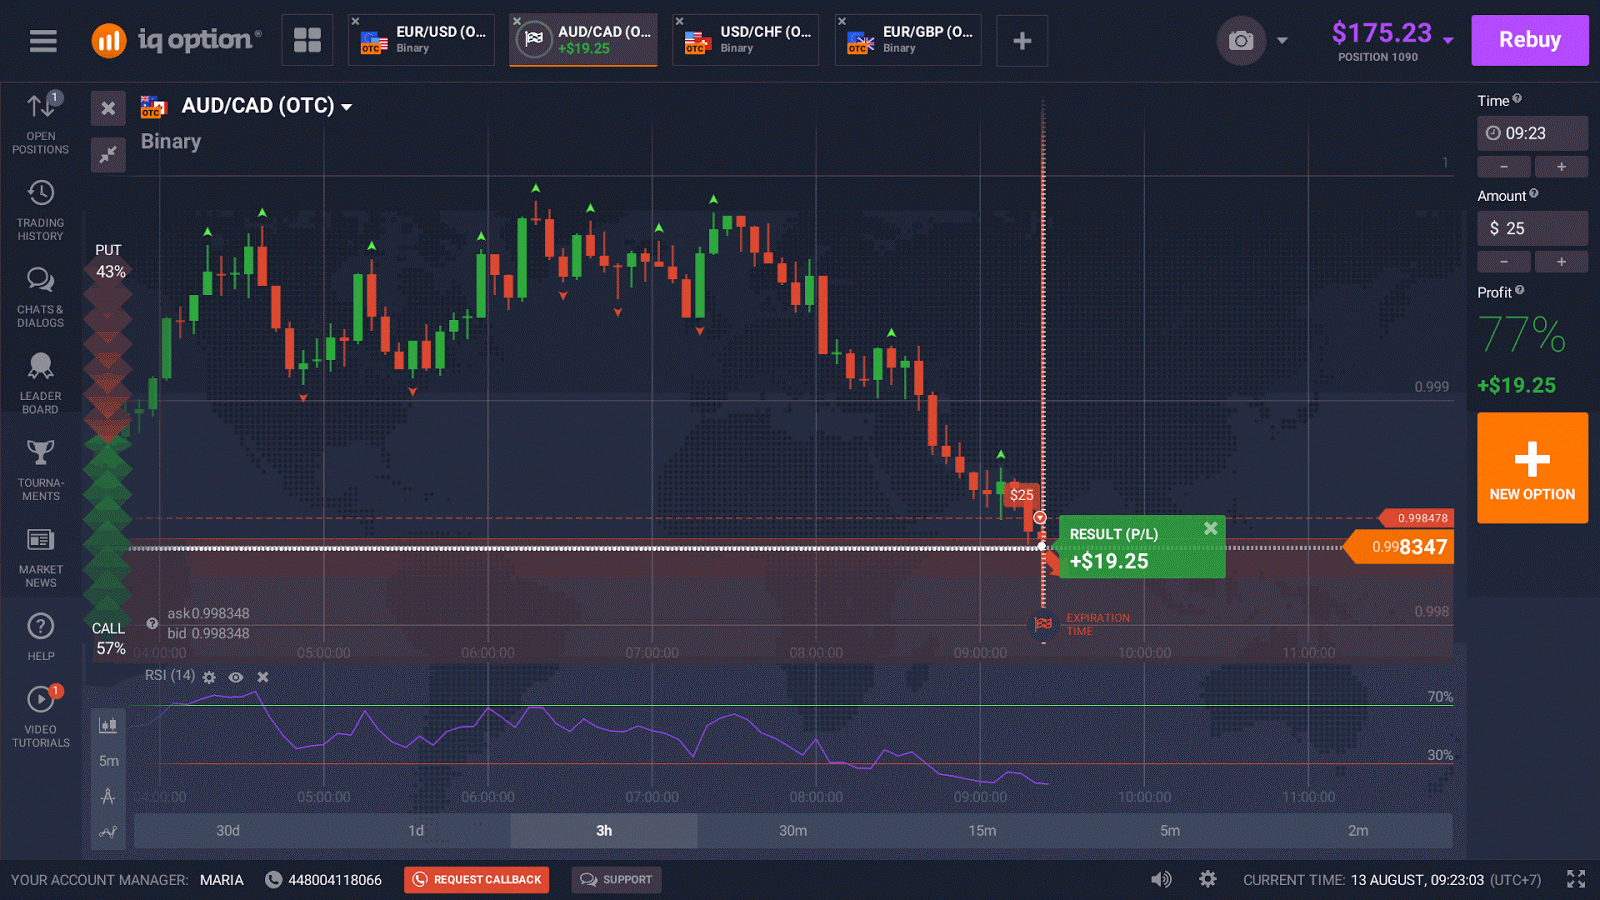1600x900 pixels.
Task: Close the EUR/USD (OTC) tab
Action: tap(355, 21)
